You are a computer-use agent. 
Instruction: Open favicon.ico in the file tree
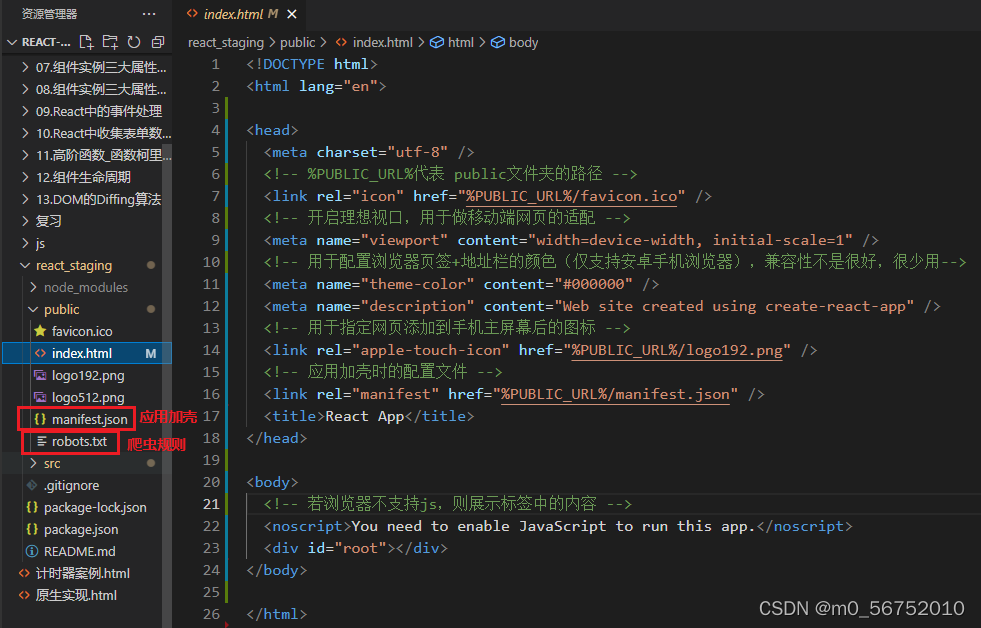[x=82, y=331]
